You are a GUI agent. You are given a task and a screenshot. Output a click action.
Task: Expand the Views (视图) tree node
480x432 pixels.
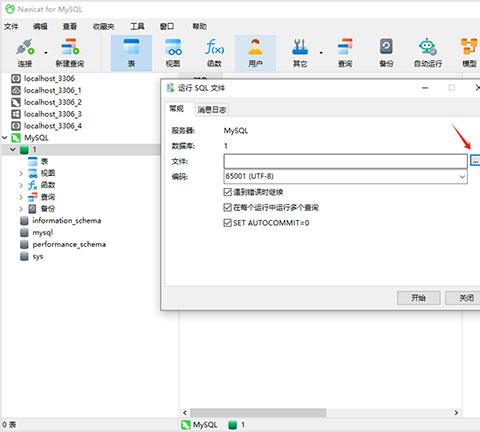[21, 173]
